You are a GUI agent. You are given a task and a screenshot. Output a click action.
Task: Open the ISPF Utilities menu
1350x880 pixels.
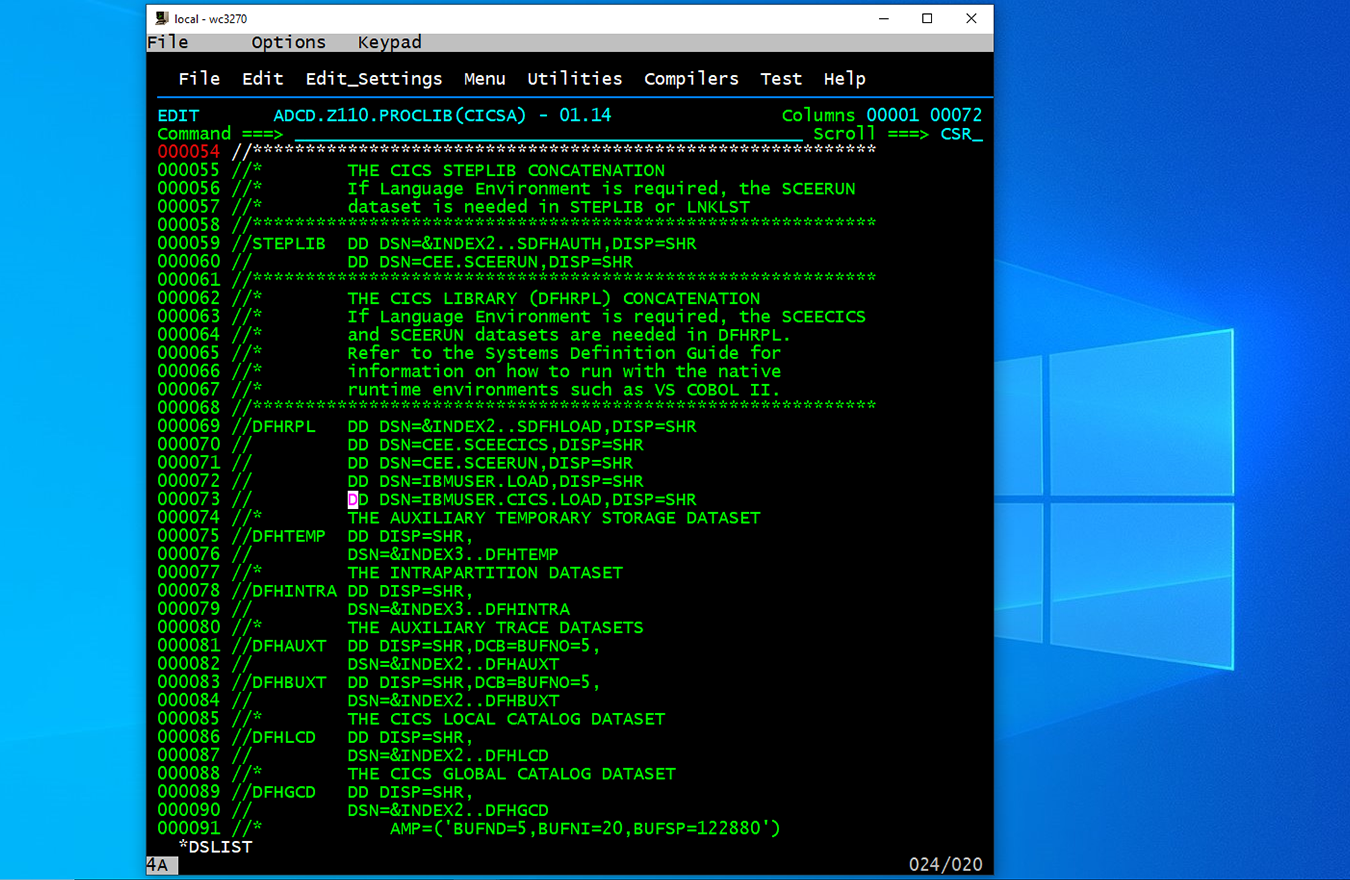click(x=574, y=79)
